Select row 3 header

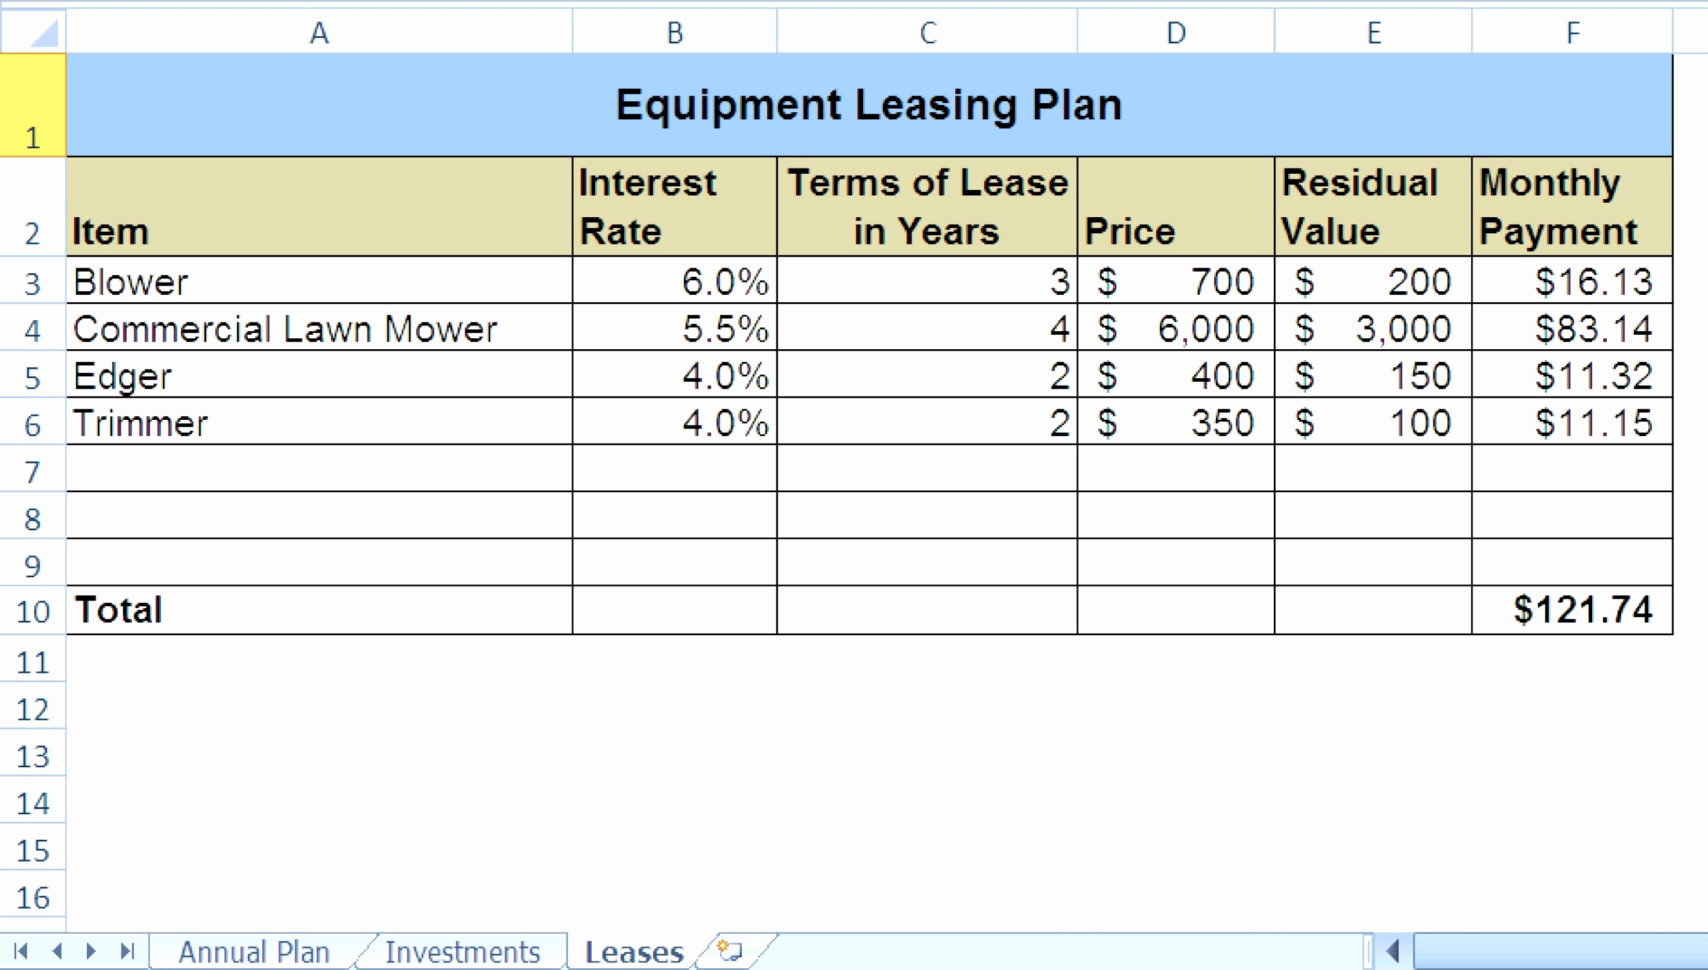pyautogui.click(x=32, y=281)
